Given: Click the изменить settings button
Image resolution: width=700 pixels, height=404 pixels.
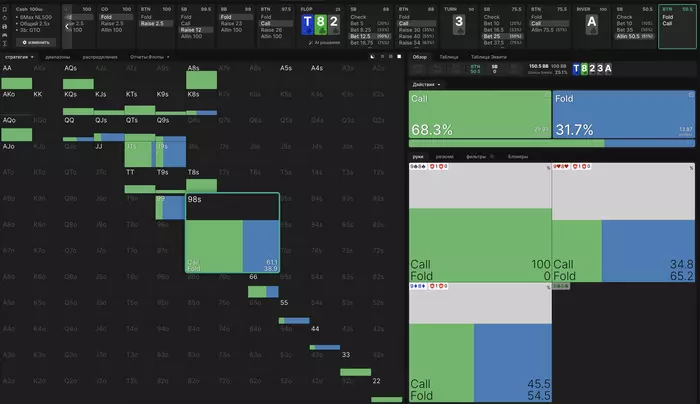Looking at the screenshot, I should (x=36, y=42).
